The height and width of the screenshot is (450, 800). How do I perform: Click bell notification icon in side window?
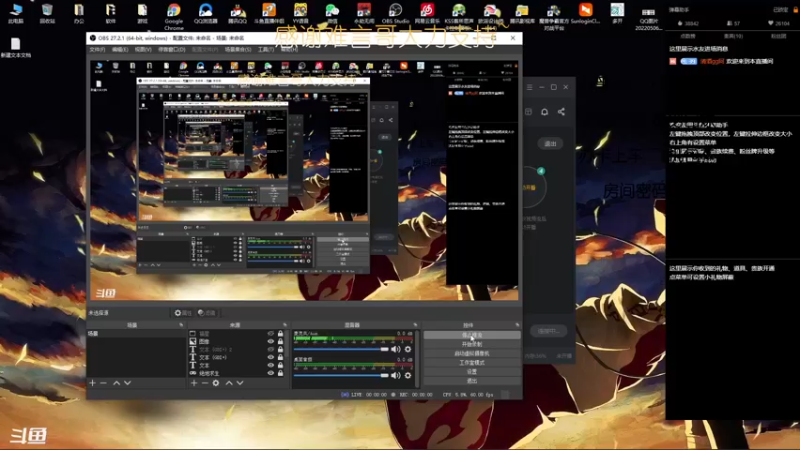point(544,112)
